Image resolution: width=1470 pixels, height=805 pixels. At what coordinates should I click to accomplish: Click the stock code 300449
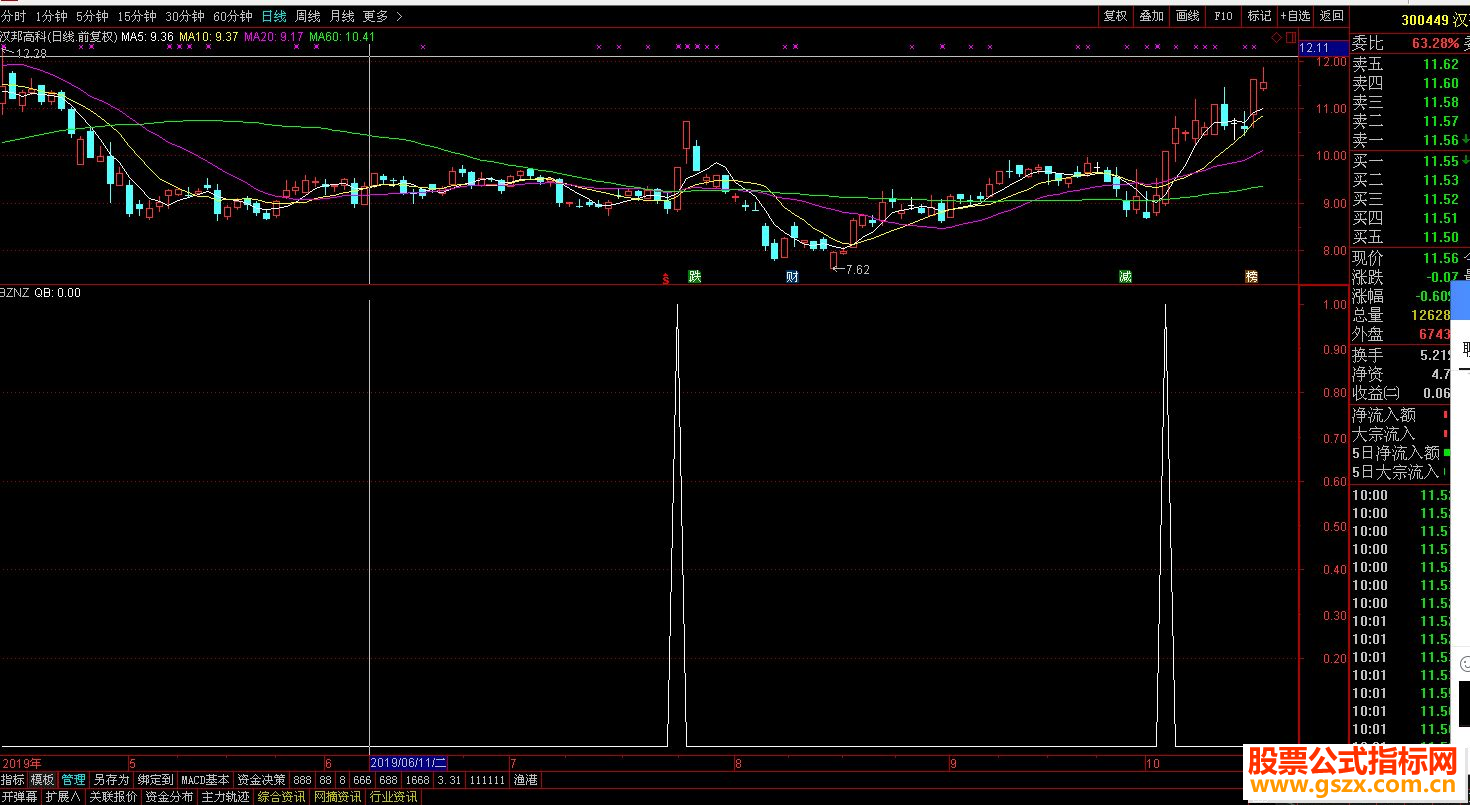[1425, 20]
